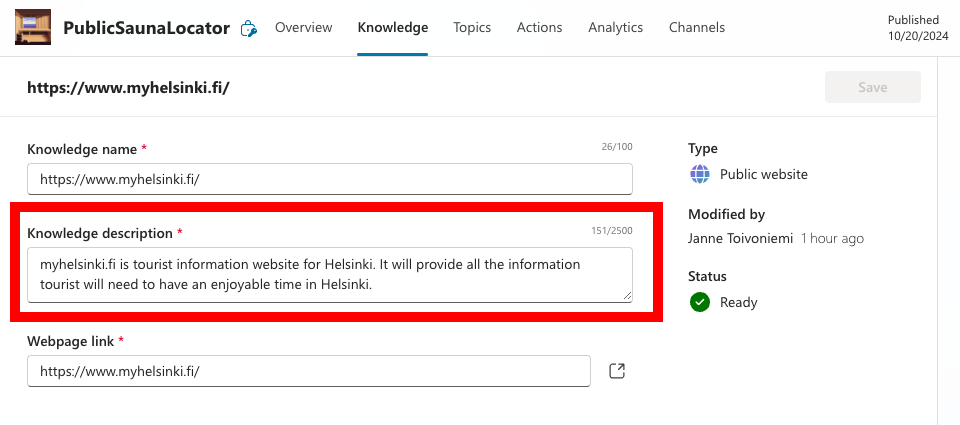Viewport: 960px width, 425px height.
Task: Go to the Actions tab
Action: [x=539, y=28]
